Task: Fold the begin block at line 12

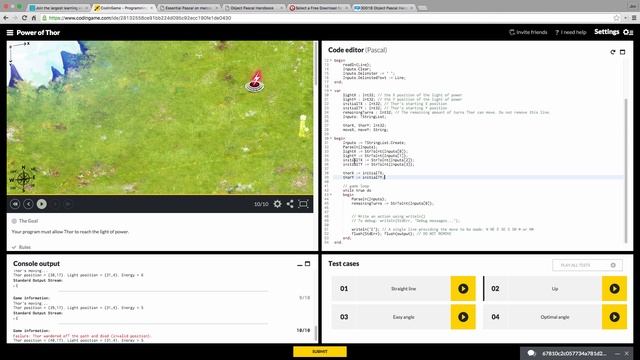Action: [331, 60]
